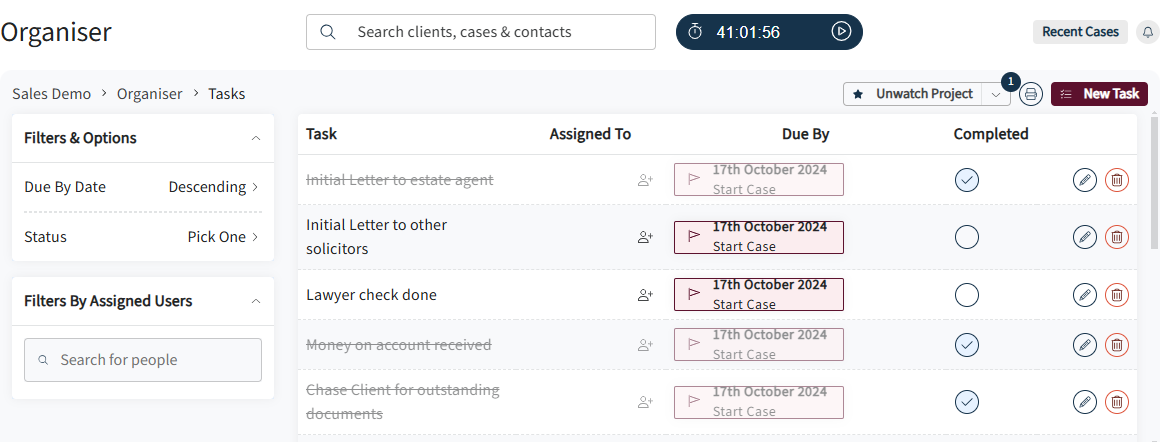Start the timer with the play icon

(841, 31)
